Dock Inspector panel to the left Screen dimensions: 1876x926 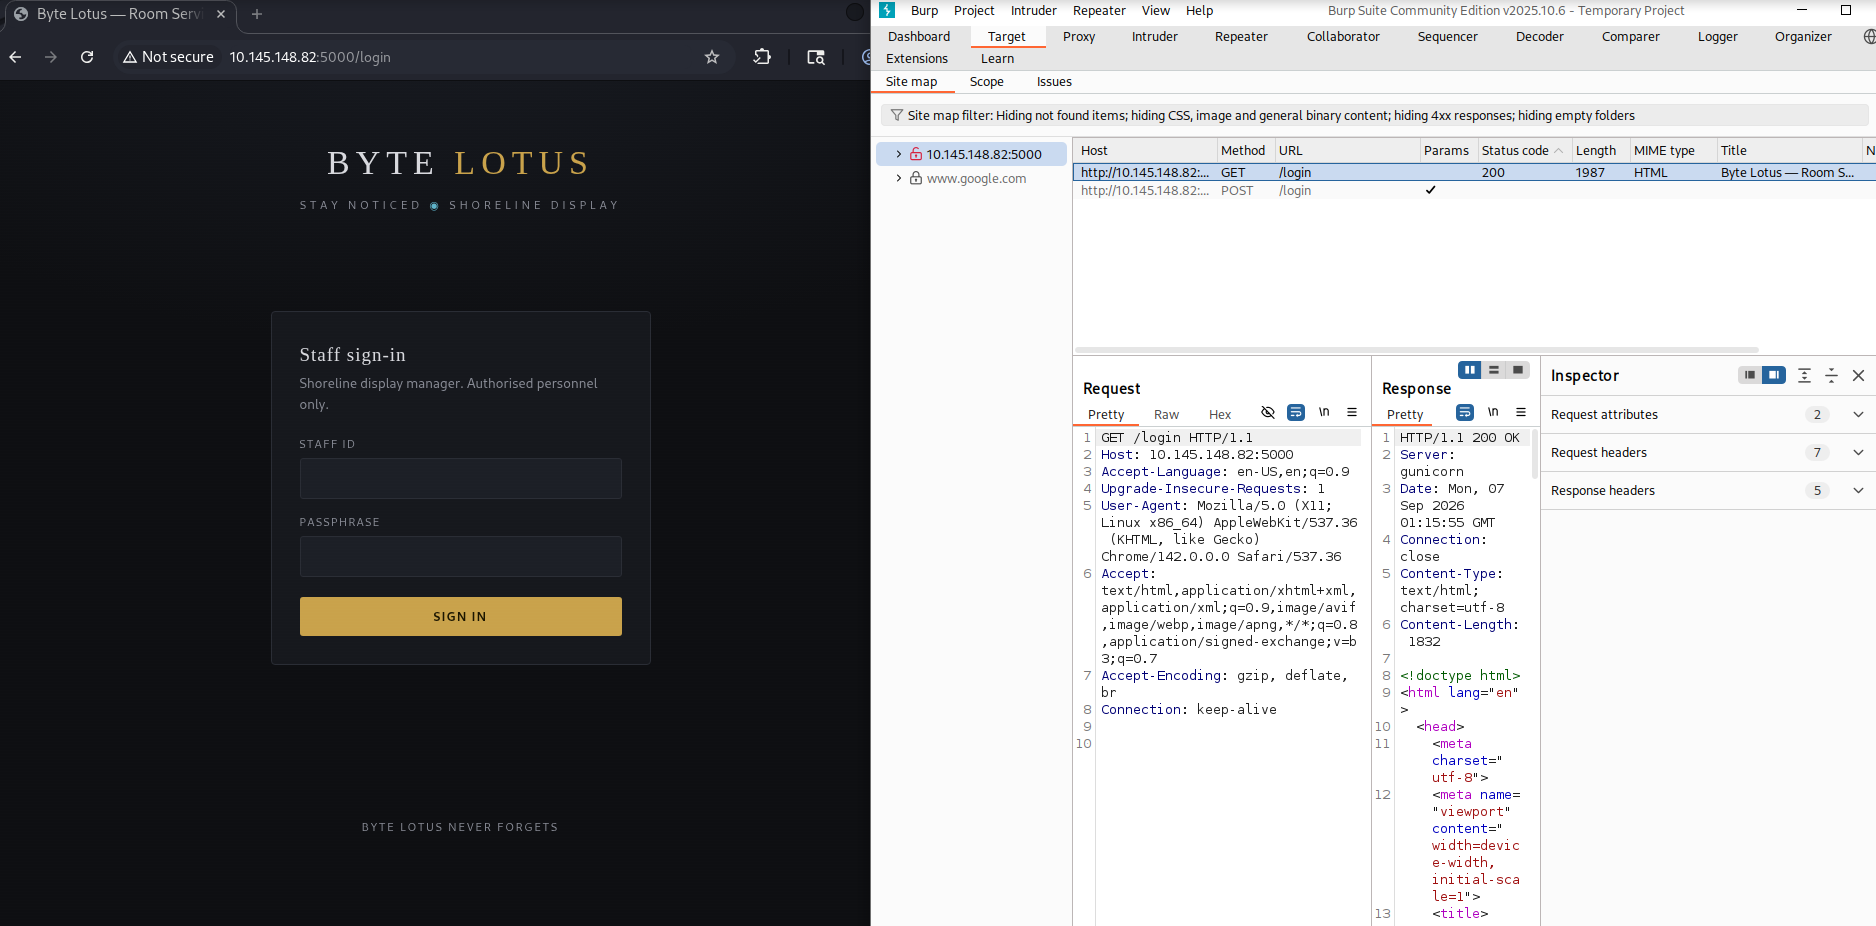(1749, 375)
